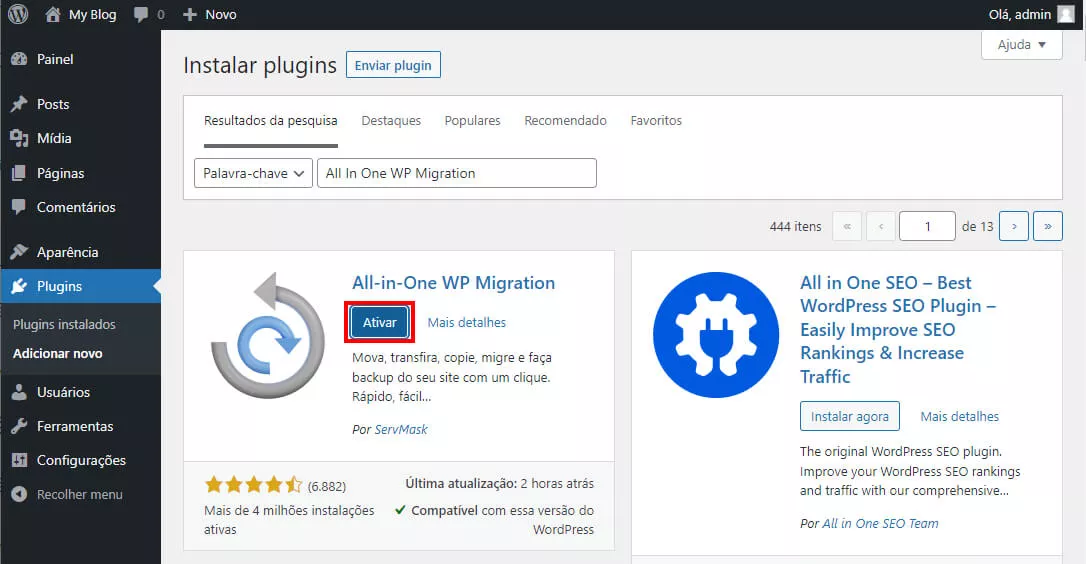1086x564 pixels.
Task: Click the WordPress logo icon
Action: (x=18, y=14)
